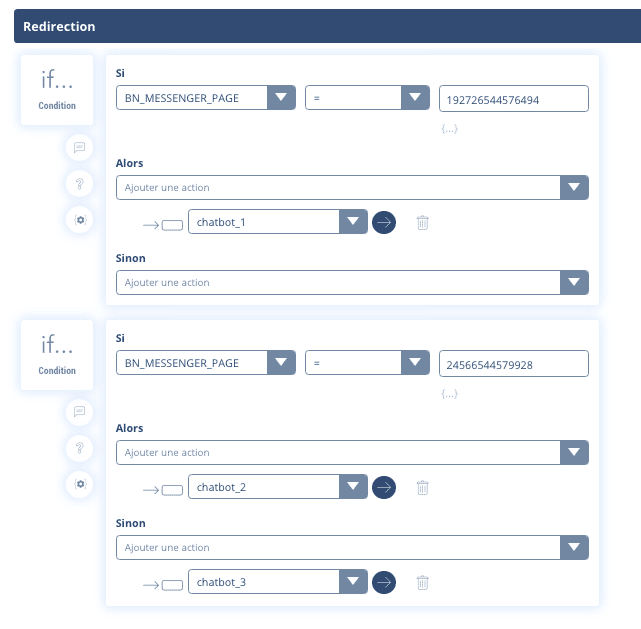This screenshot has height=629, width=641.
Task: Go to chatbot_3 using arrow button
Action: (384, 582)
